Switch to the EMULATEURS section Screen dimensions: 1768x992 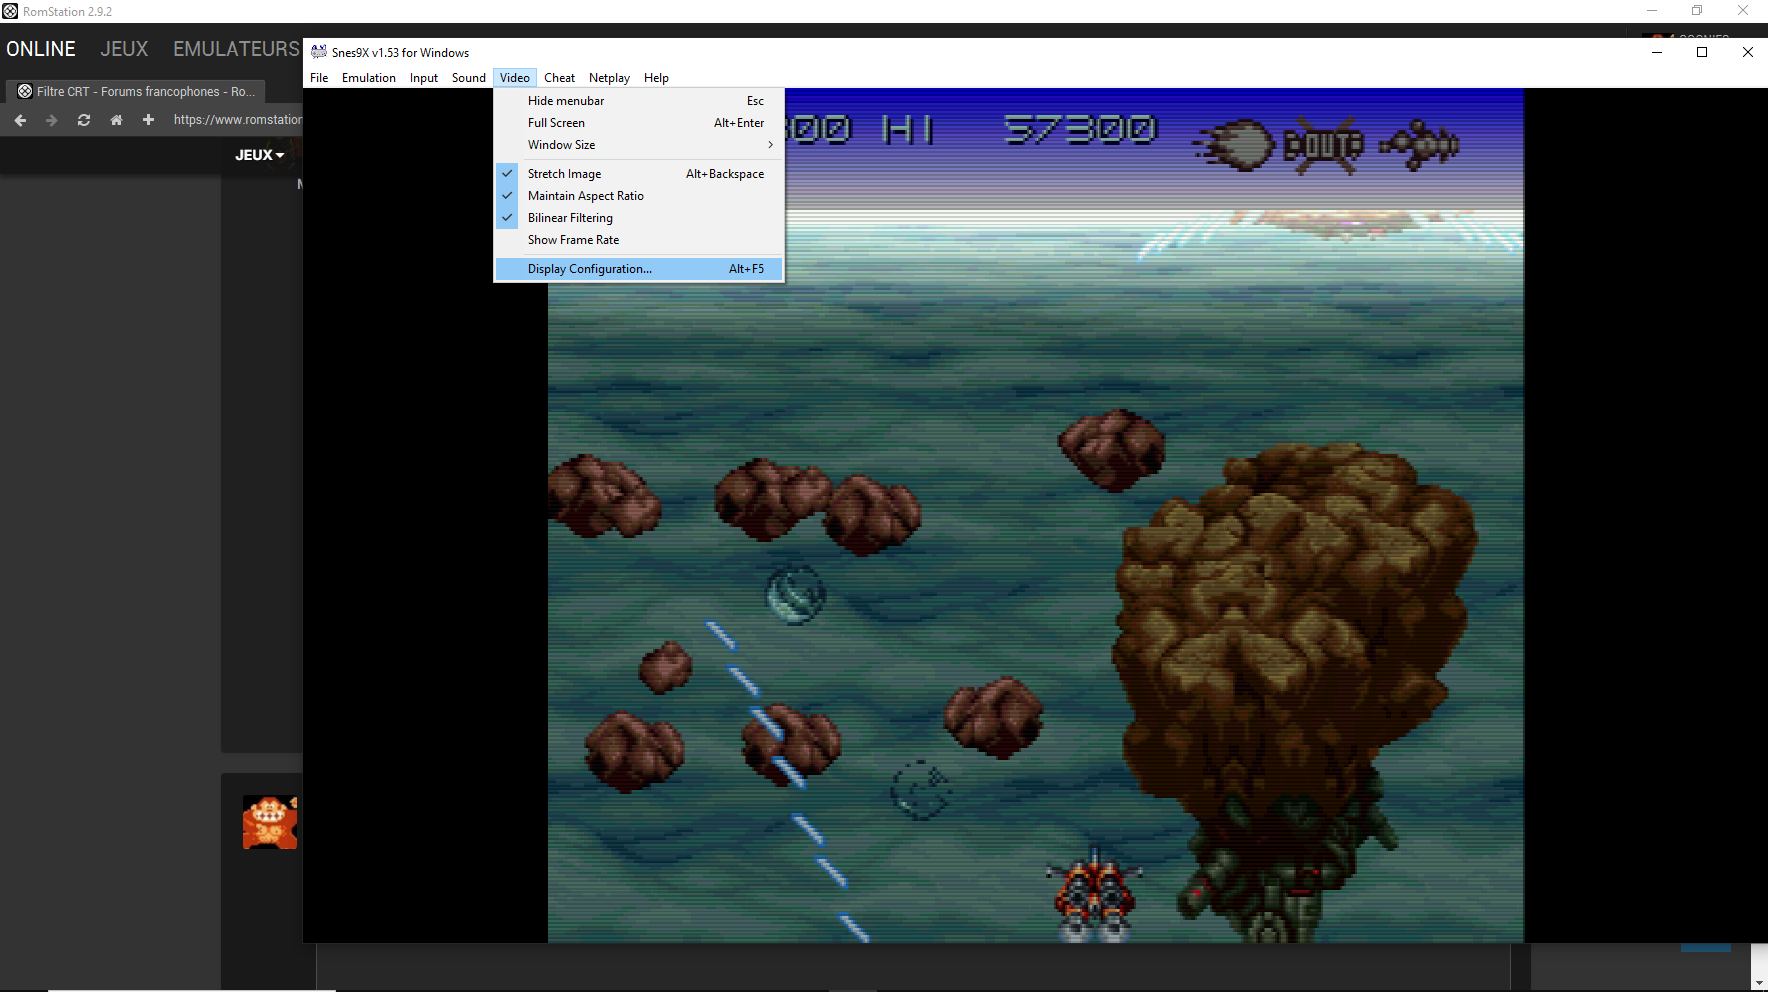click(x=236, y=49)
